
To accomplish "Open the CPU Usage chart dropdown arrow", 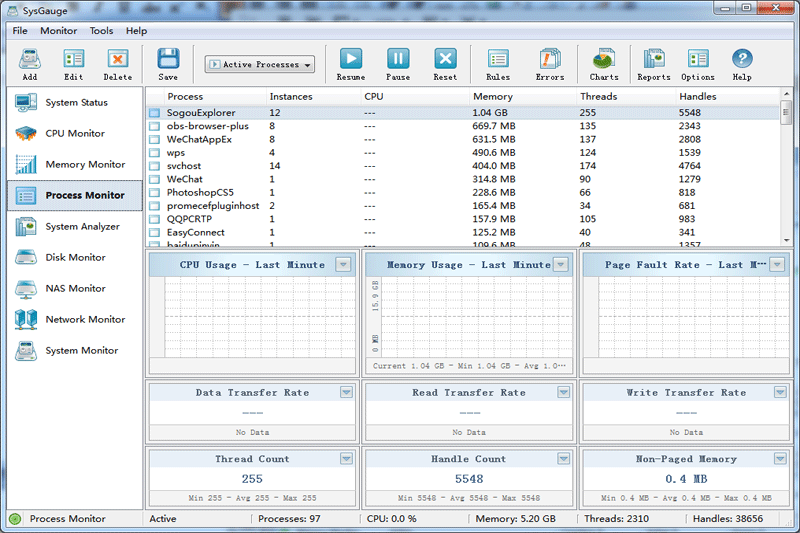I will tap(343, 265).
